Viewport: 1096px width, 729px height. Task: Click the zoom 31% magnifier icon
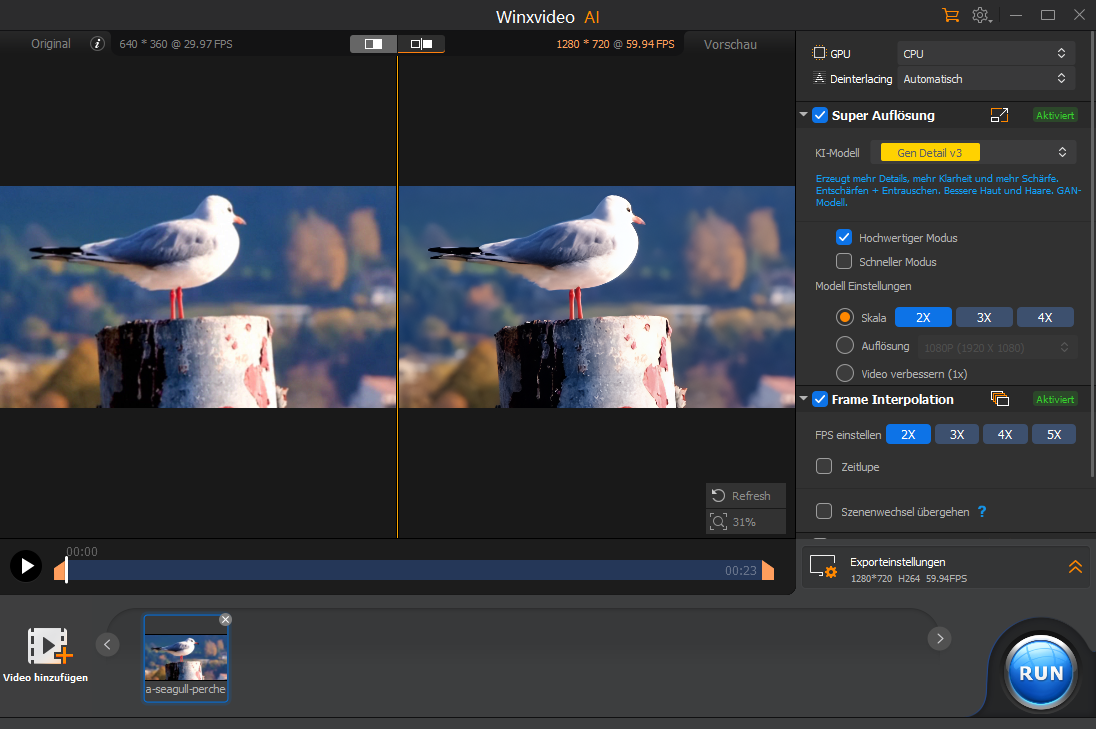718,522
